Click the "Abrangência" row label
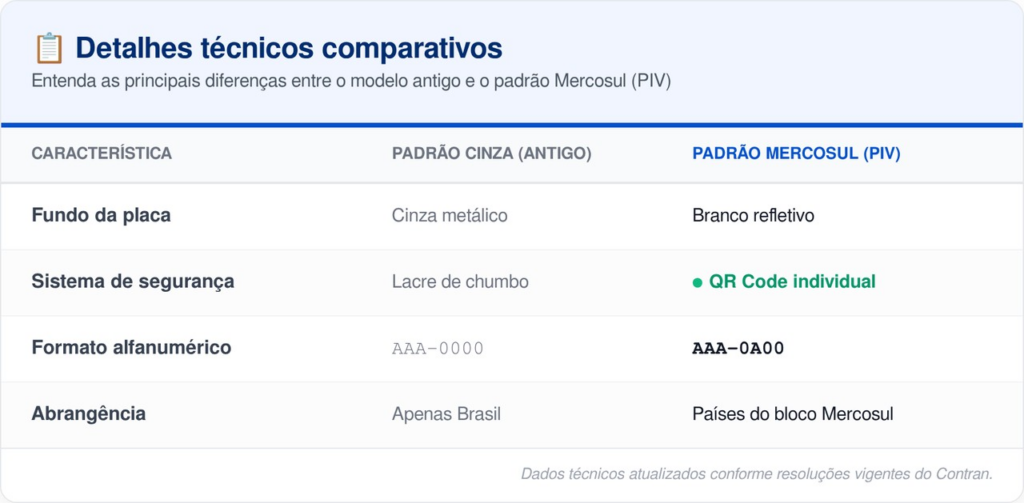 coord(88,414)
